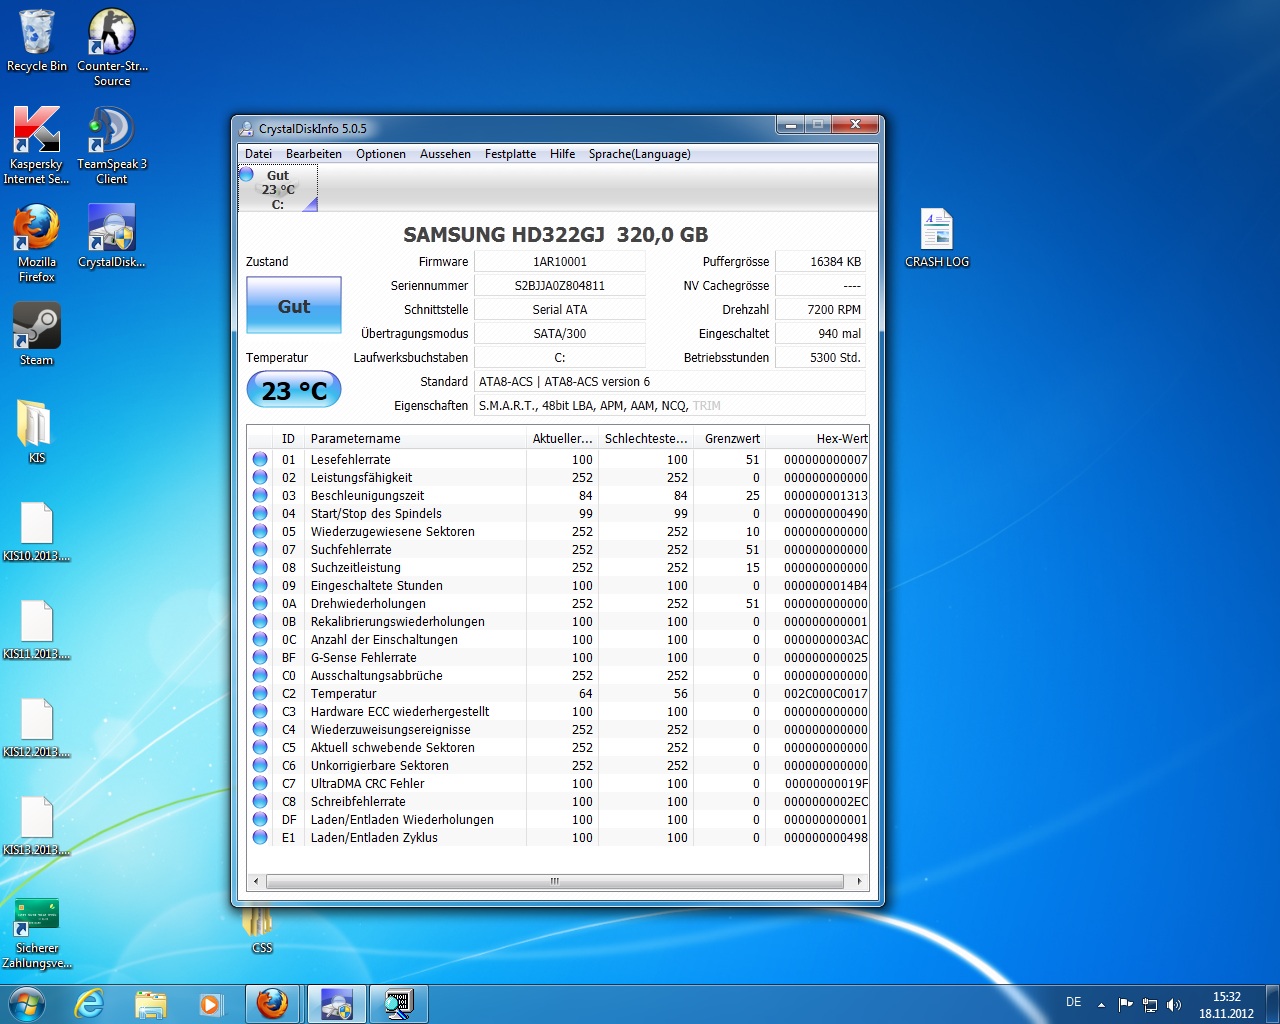
Task: Click the volume speaker icon in the system tray
Action: 1174,1004
